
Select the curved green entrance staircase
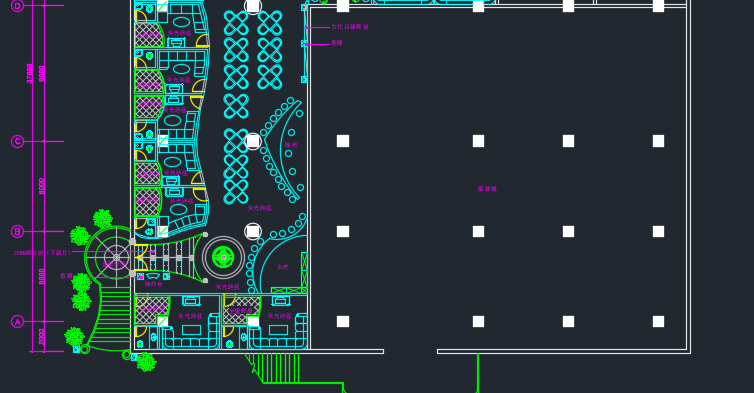point(111,318)
